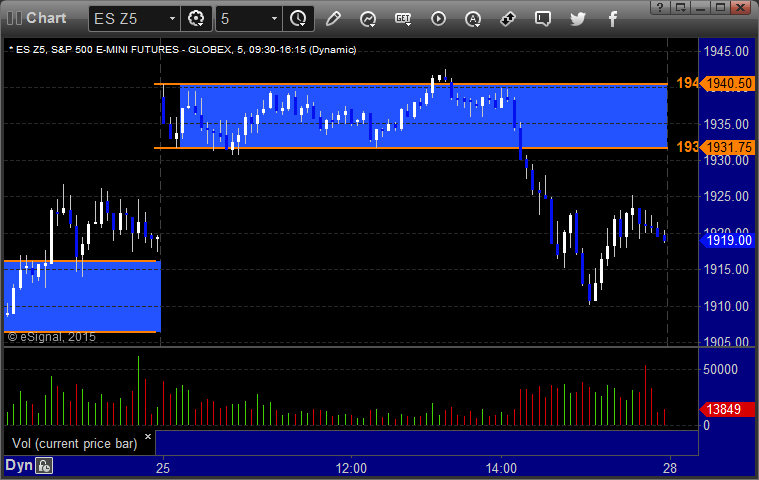This screenshot has height=480, width=759.
Task: Click the lock icon beside Dyn
Action: 44,465
